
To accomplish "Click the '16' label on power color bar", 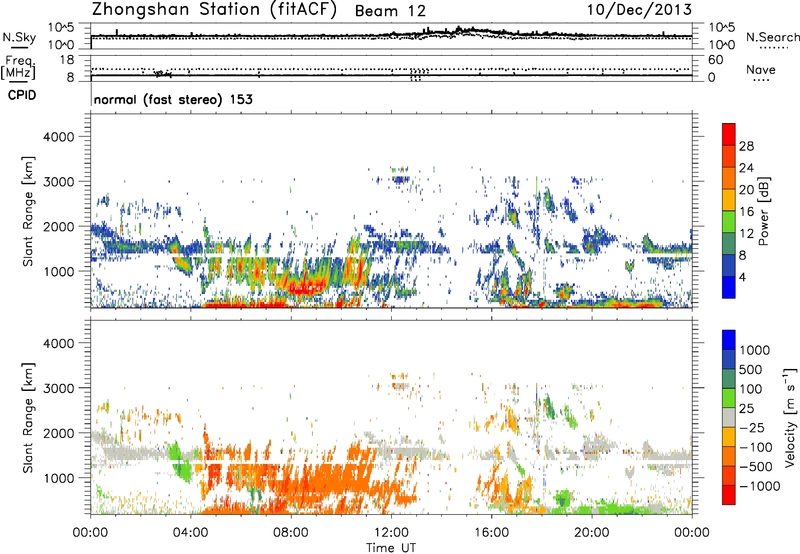I will (x=746, y=212).
